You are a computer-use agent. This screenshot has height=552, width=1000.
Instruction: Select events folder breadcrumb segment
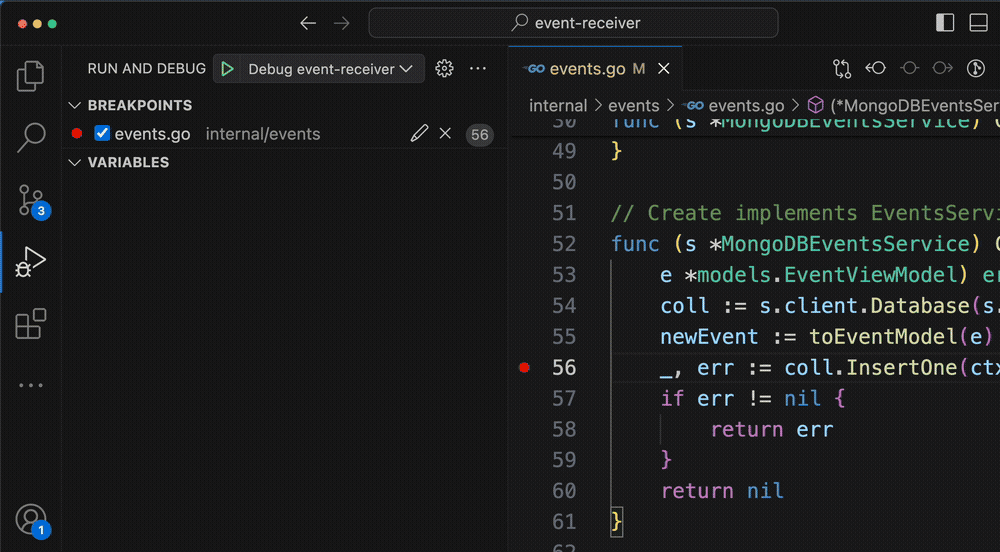(633, 105)
